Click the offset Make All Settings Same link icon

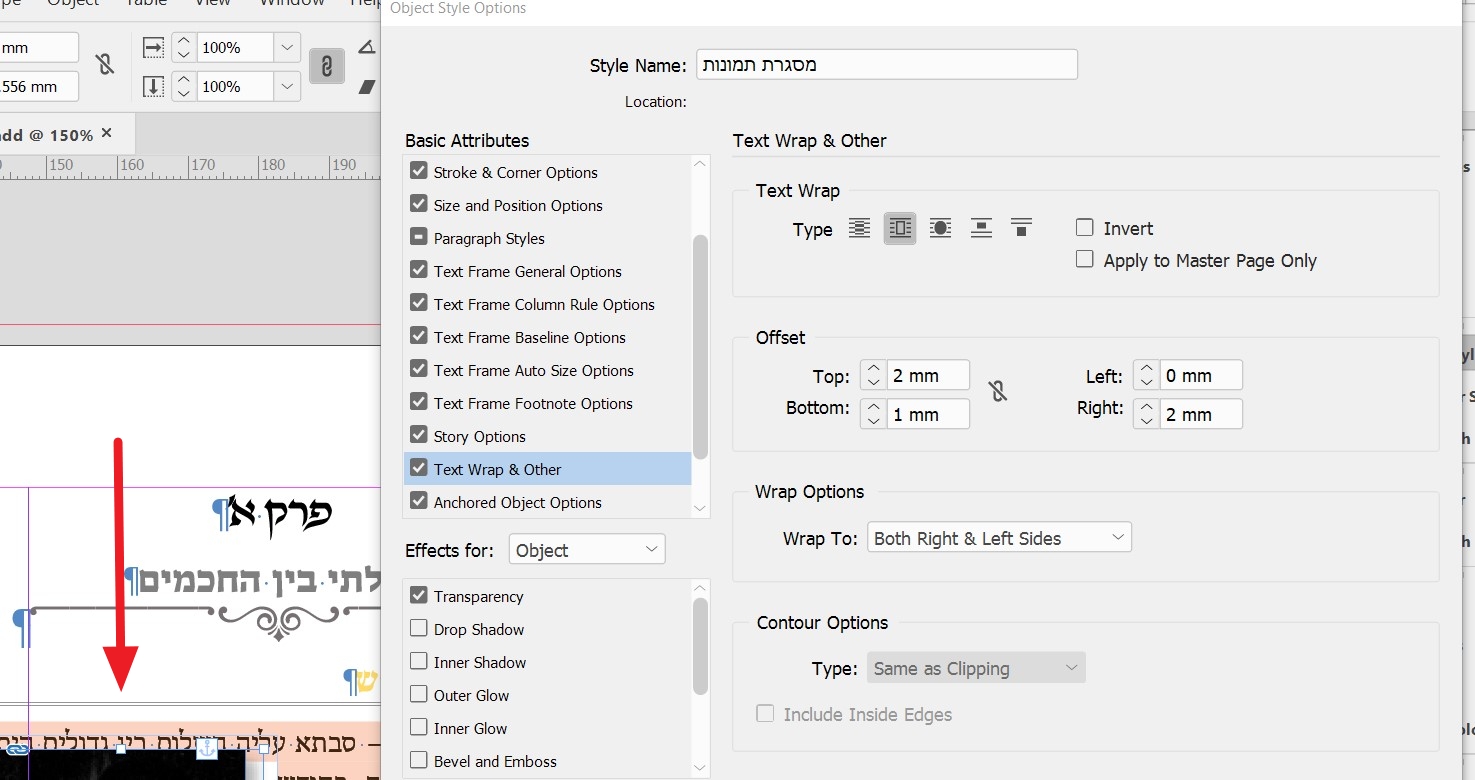click(998, 391)
